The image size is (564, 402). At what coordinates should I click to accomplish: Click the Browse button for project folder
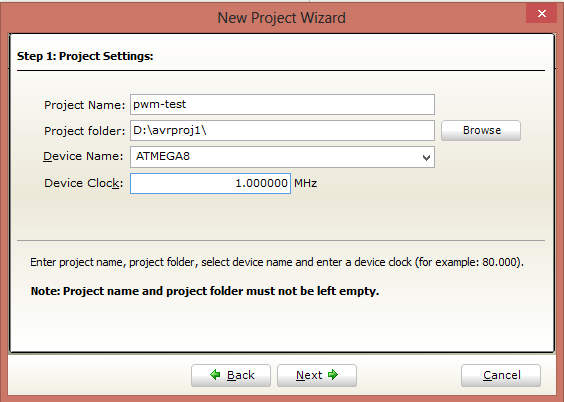pyautogui.click(x=481, y=130)
